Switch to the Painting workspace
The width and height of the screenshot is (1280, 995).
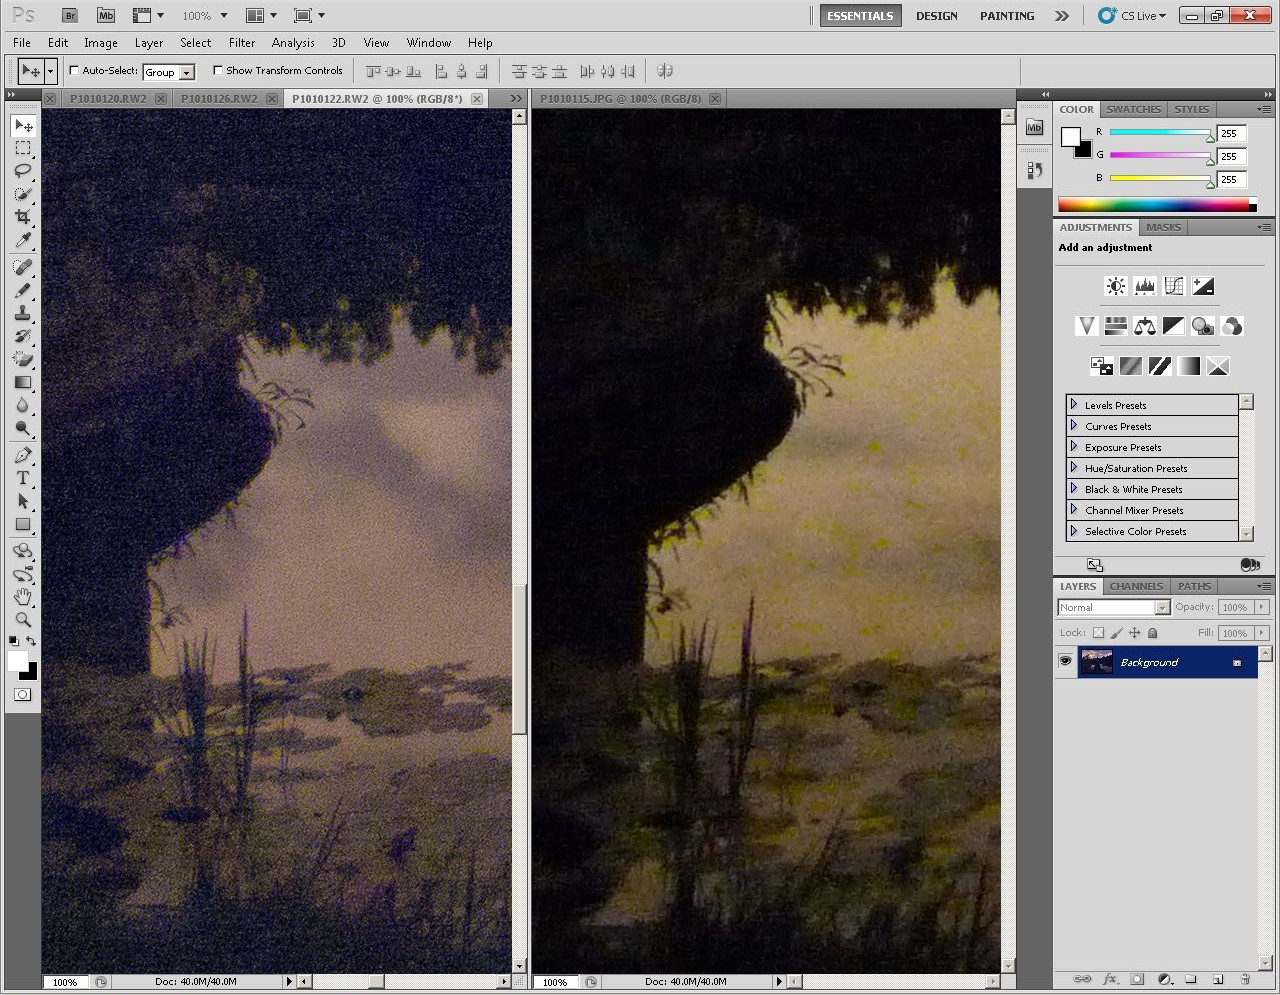tap(1007, 16)
